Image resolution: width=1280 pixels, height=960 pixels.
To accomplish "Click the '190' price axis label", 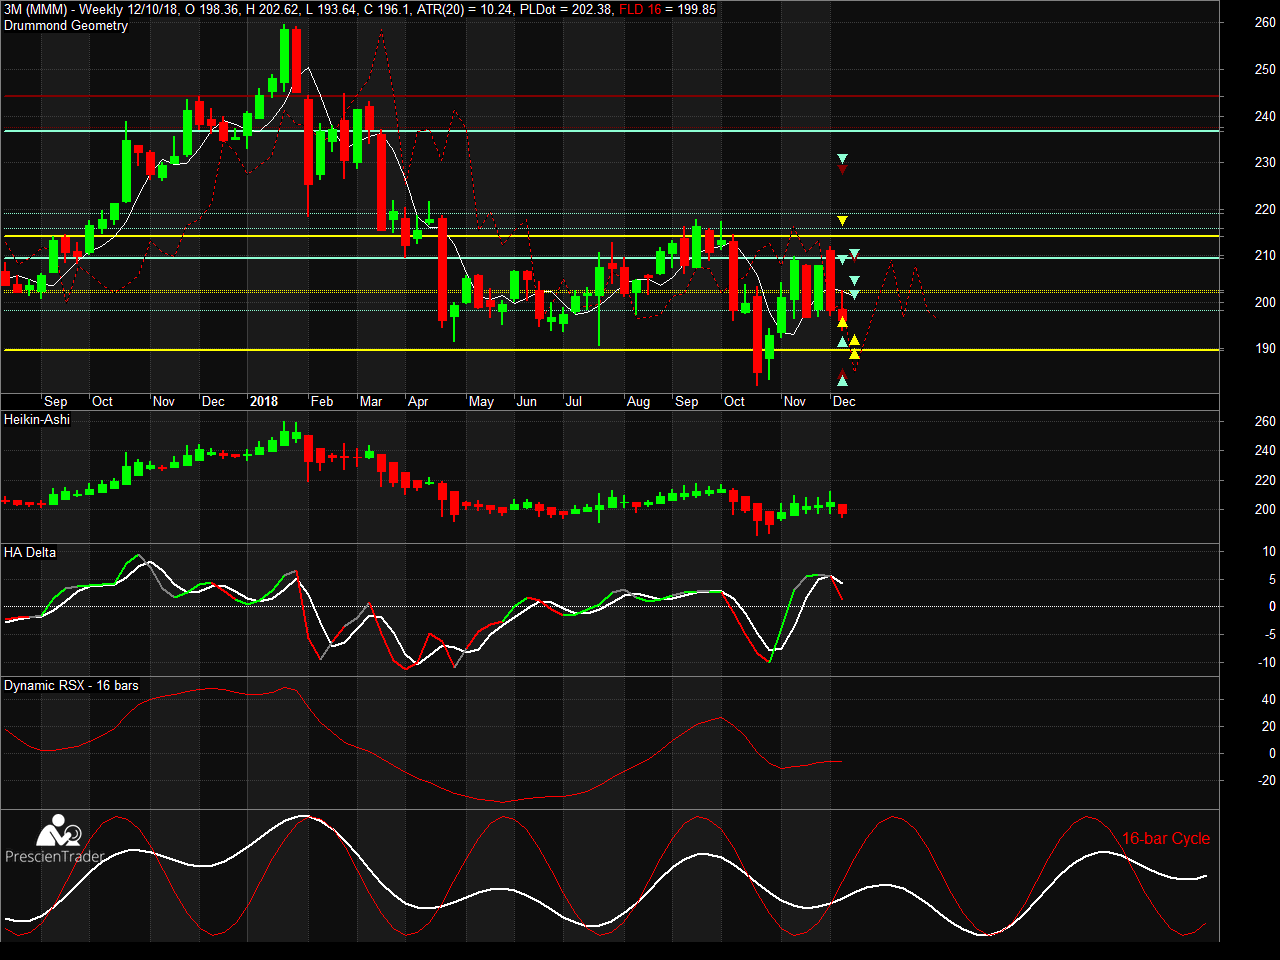I will coord(1265,348).
